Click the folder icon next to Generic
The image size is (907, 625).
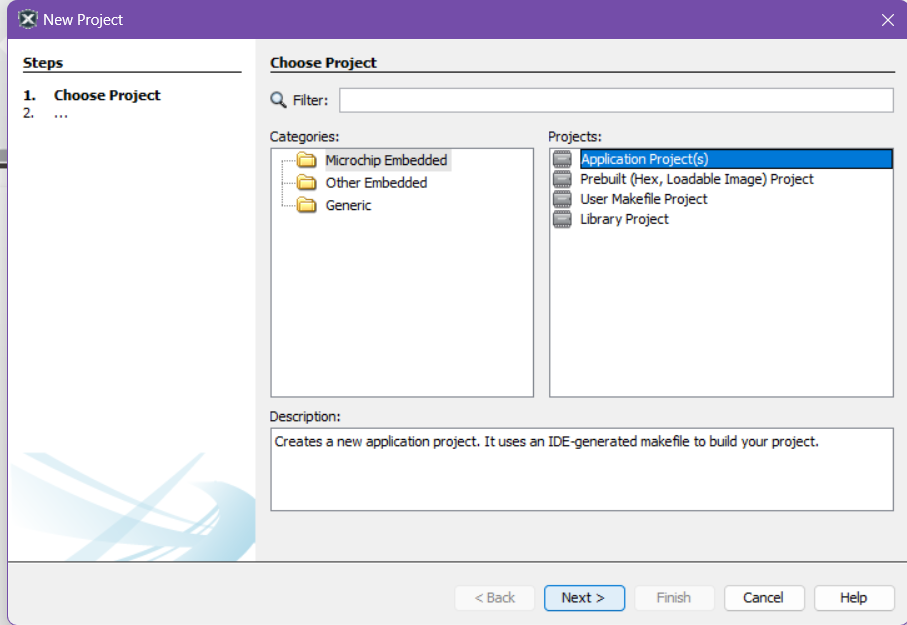tap(306, 205)
